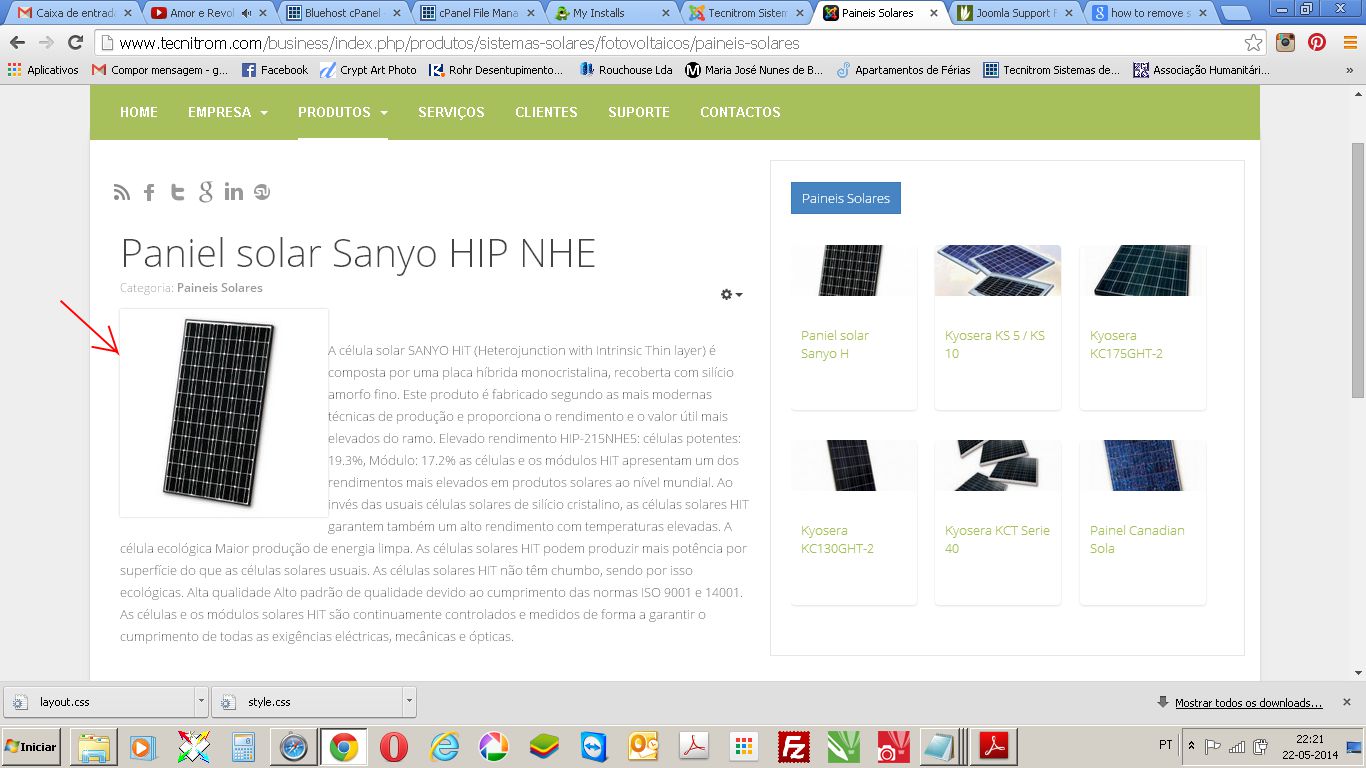Open the Crypt Art Photo bookmark
Image resolution: width=1366 pixels, height=768 pixels.
[x=368, y=70]
